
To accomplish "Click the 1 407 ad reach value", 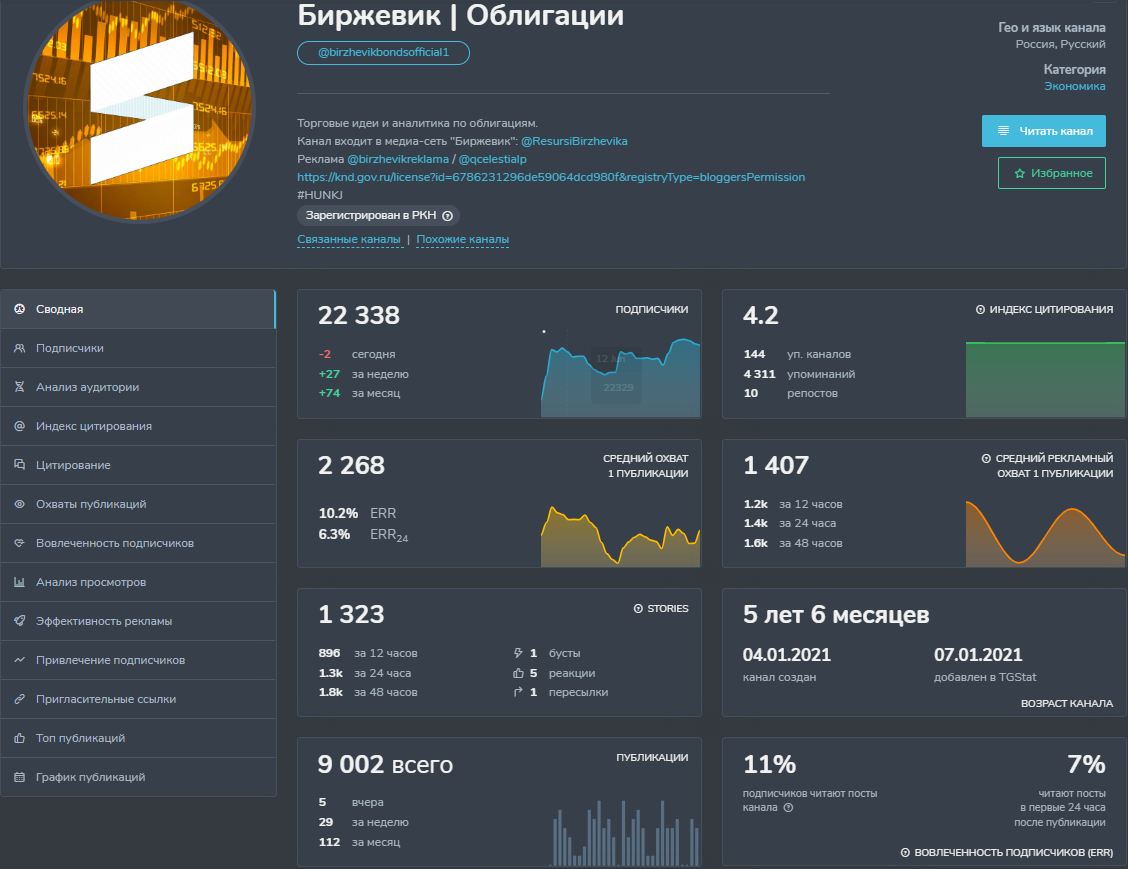I will (x=776, y=465).
